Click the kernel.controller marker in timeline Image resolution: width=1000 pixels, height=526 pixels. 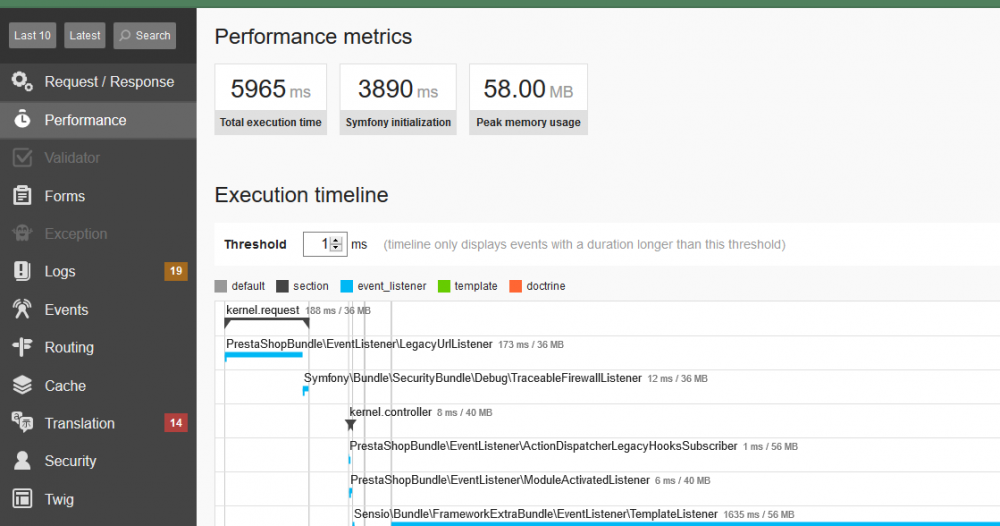350,425
